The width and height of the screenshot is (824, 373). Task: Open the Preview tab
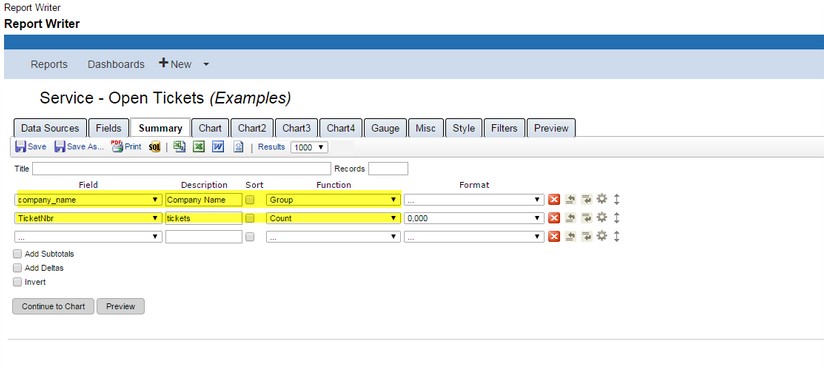coord(551,128)
